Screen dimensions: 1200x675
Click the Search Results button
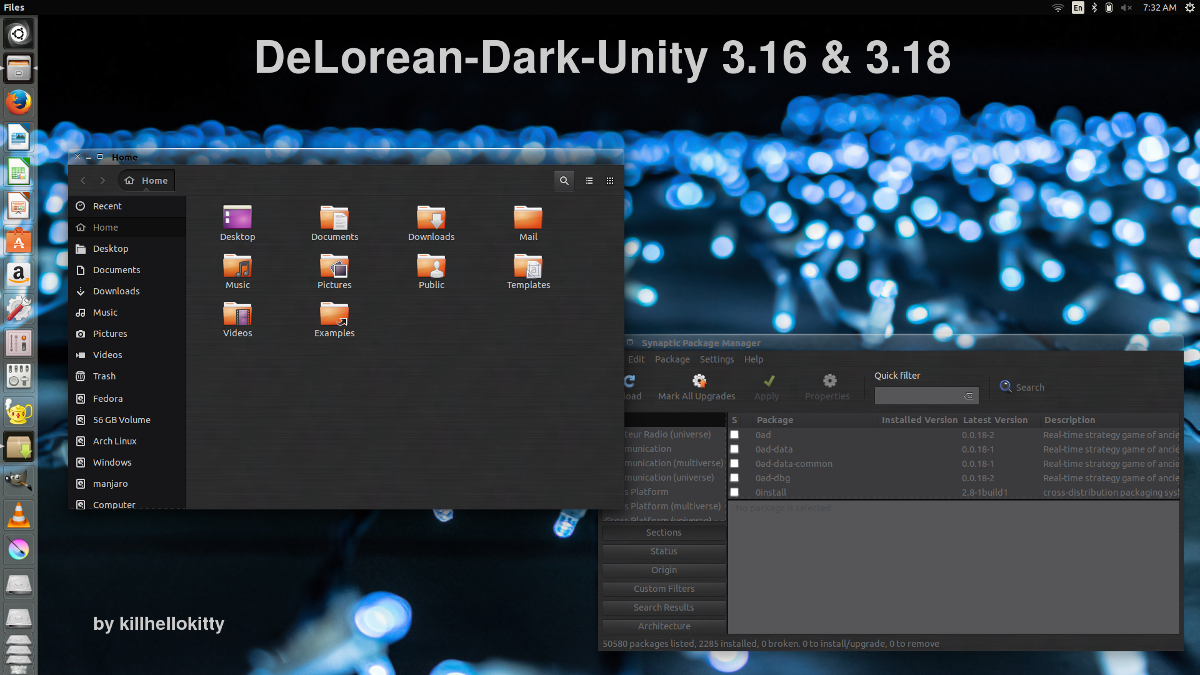click(x=664, y=608)
